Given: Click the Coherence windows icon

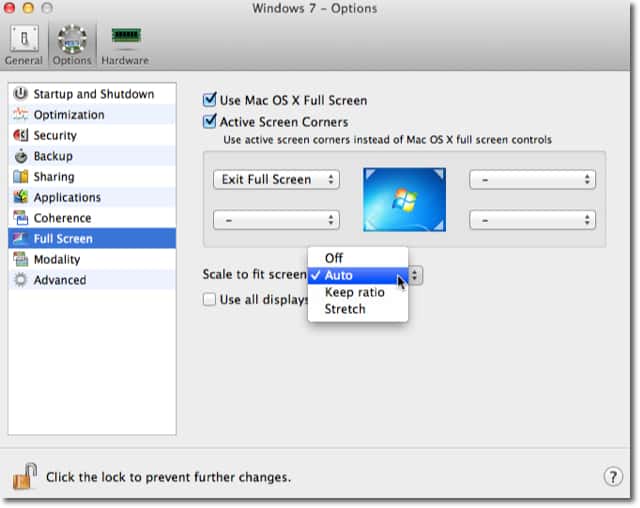Looking at the screenshot, I should (20, 218).
